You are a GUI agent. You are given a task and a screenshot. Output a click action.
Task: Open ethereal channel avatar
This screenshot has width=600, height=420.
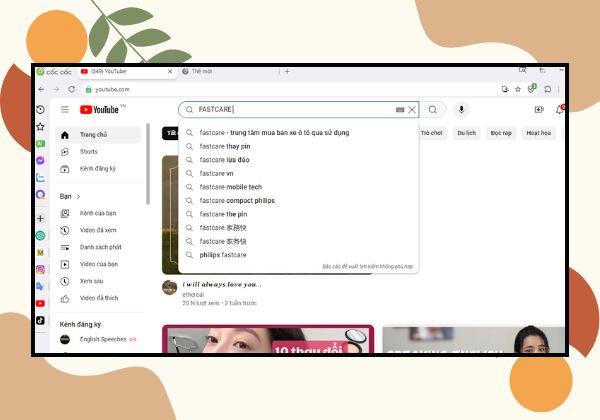point(170,287)
